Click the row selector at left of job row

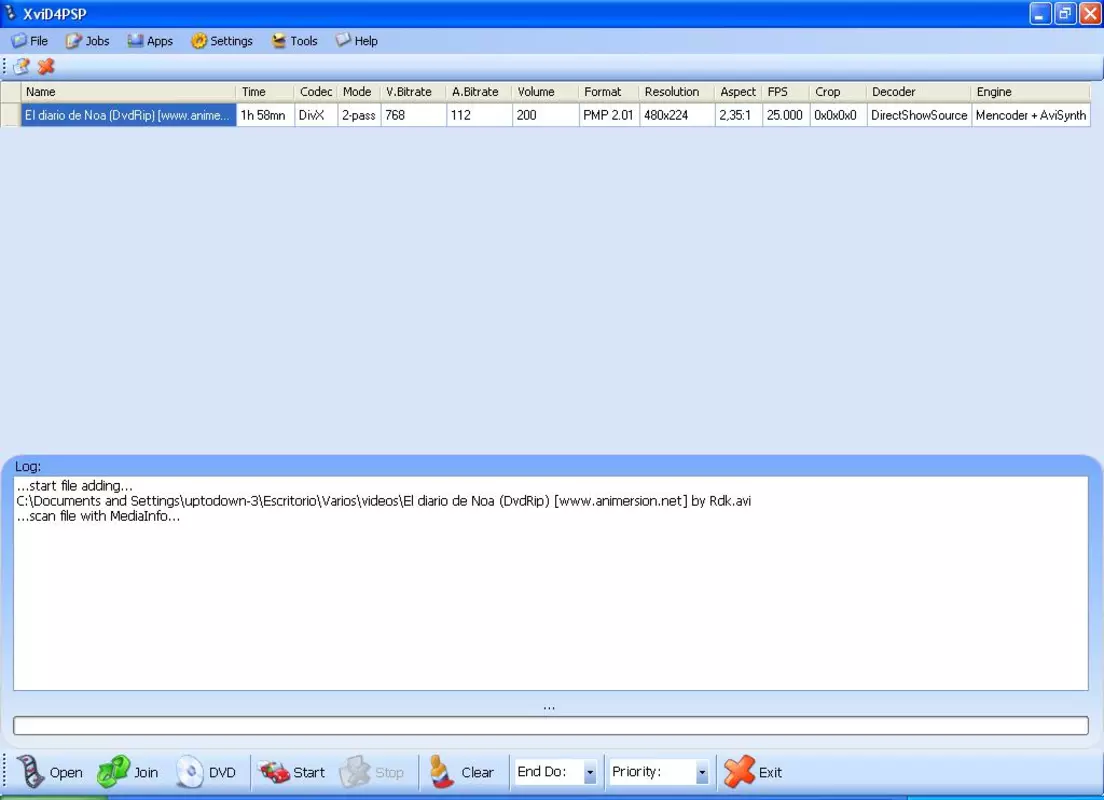[11, 115]
